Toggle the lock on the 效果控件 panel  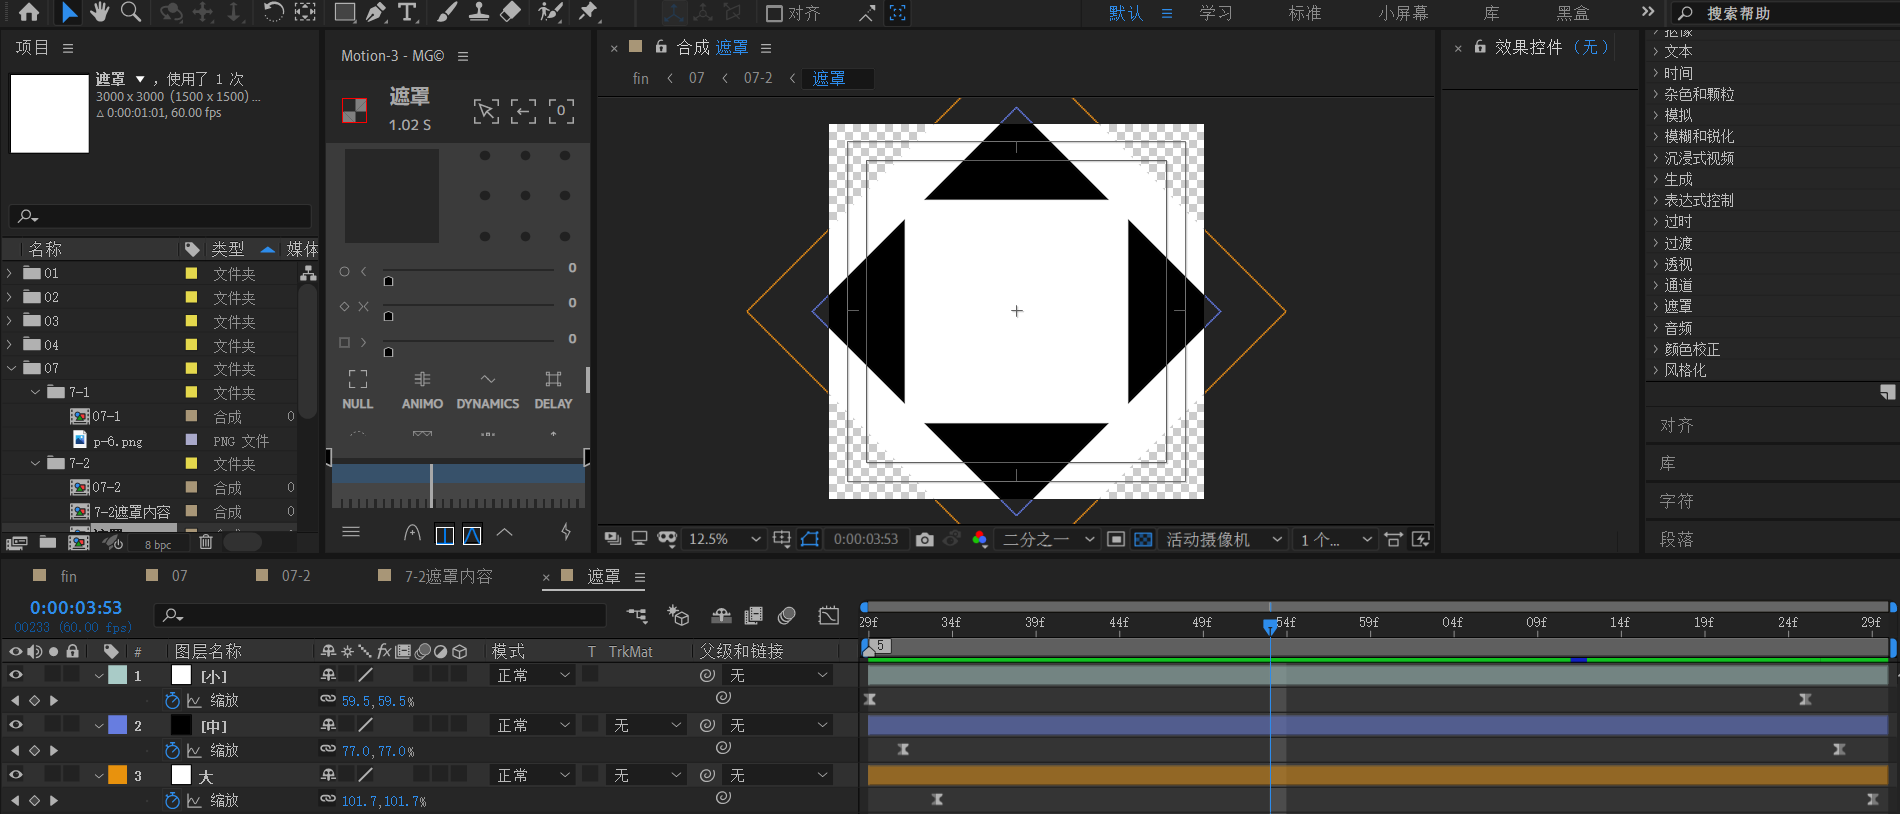pyautogui.click(x=1480, y=46)
